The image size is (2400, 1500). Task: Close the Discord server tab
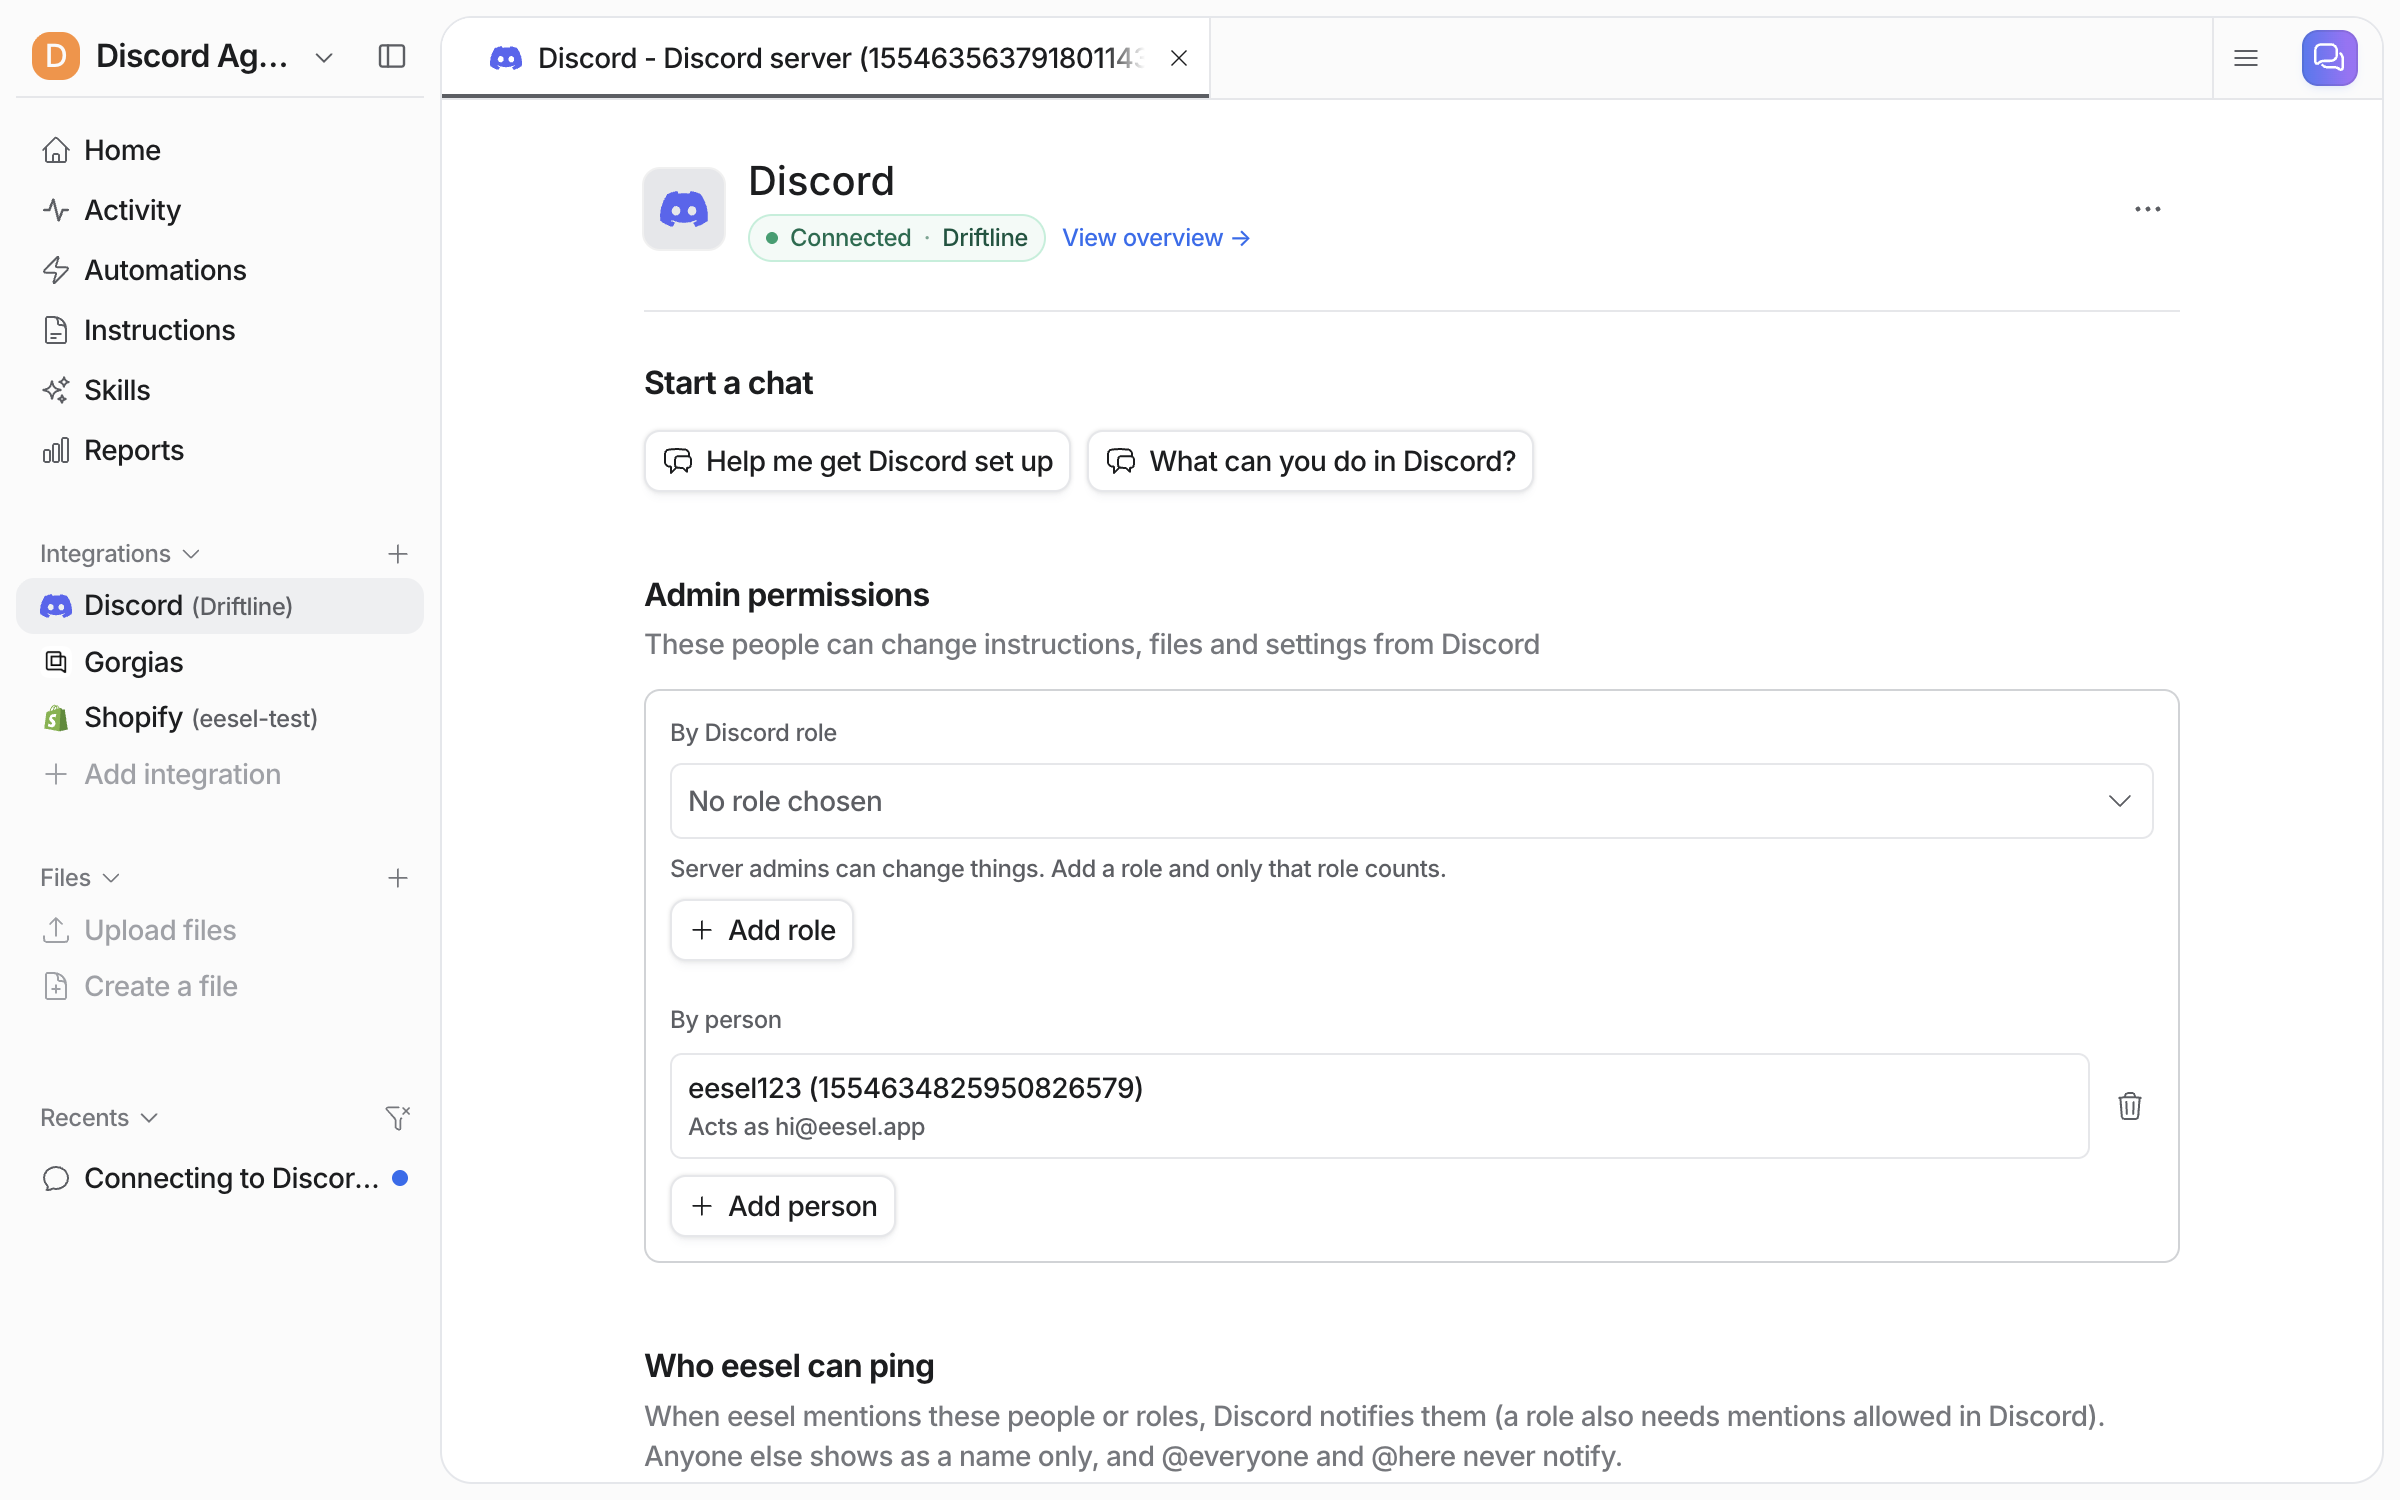pos(1179,58)
